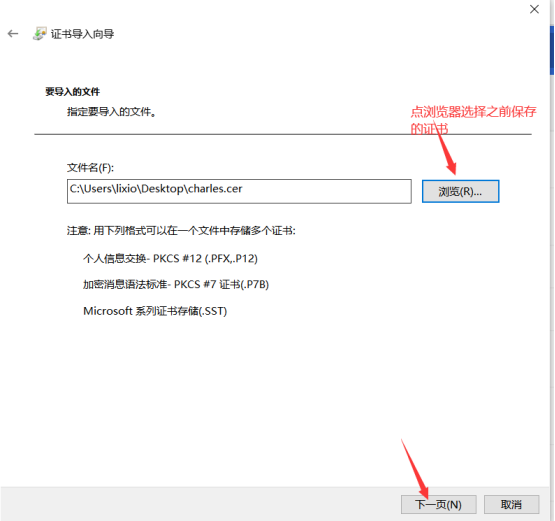The width and height of the screenshot is (555, 521).
Task: Click the red annotation text 点浏览器选择之前保存的证书
Action: point(473,120)
